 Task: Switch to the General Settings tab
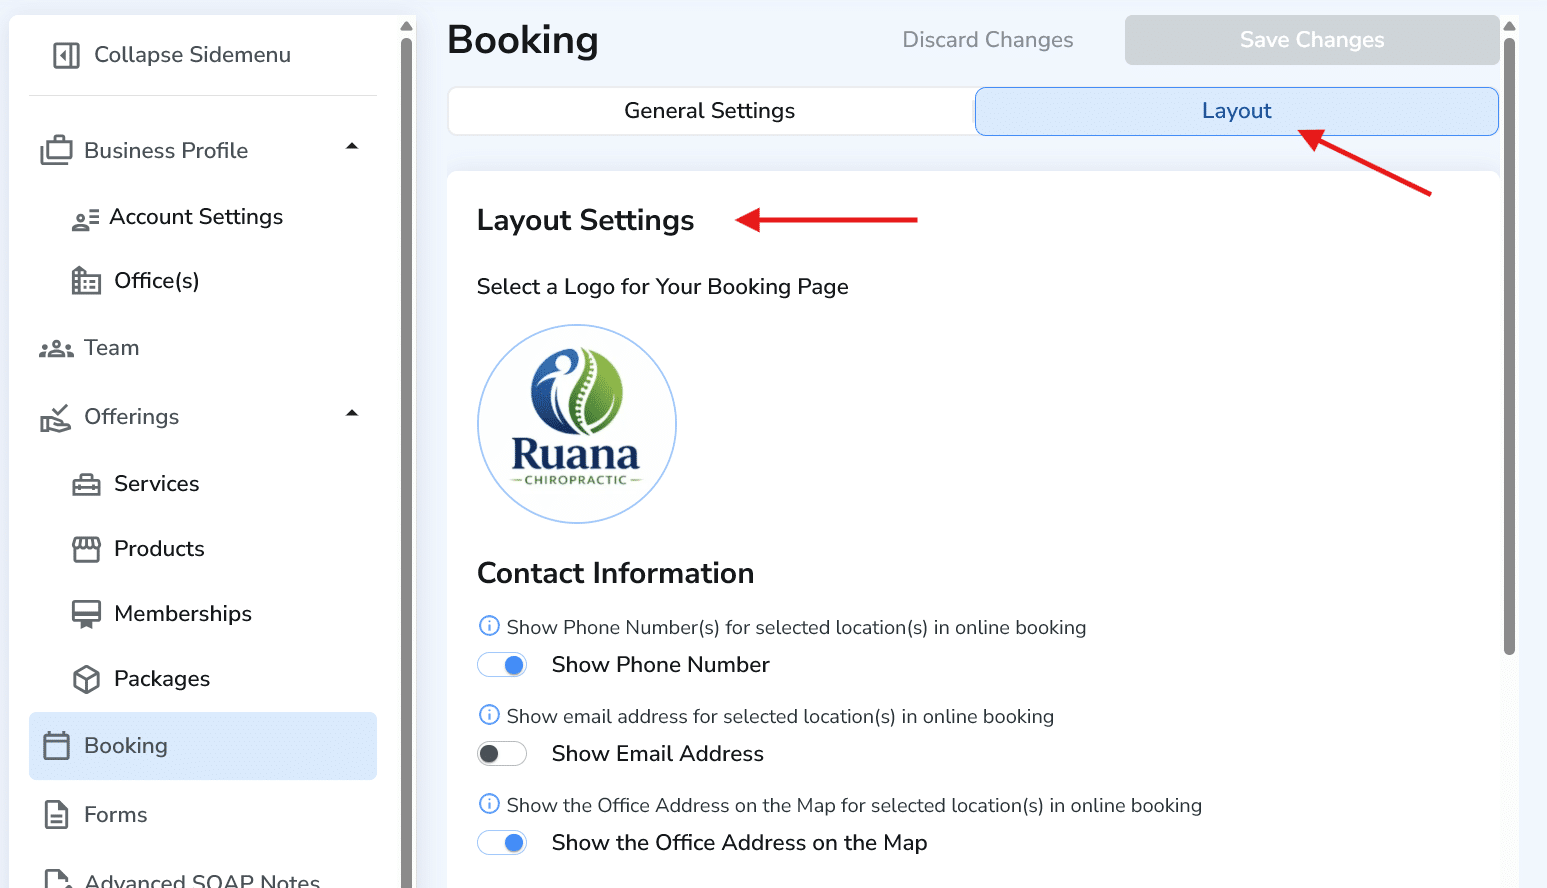coord(711,111)
